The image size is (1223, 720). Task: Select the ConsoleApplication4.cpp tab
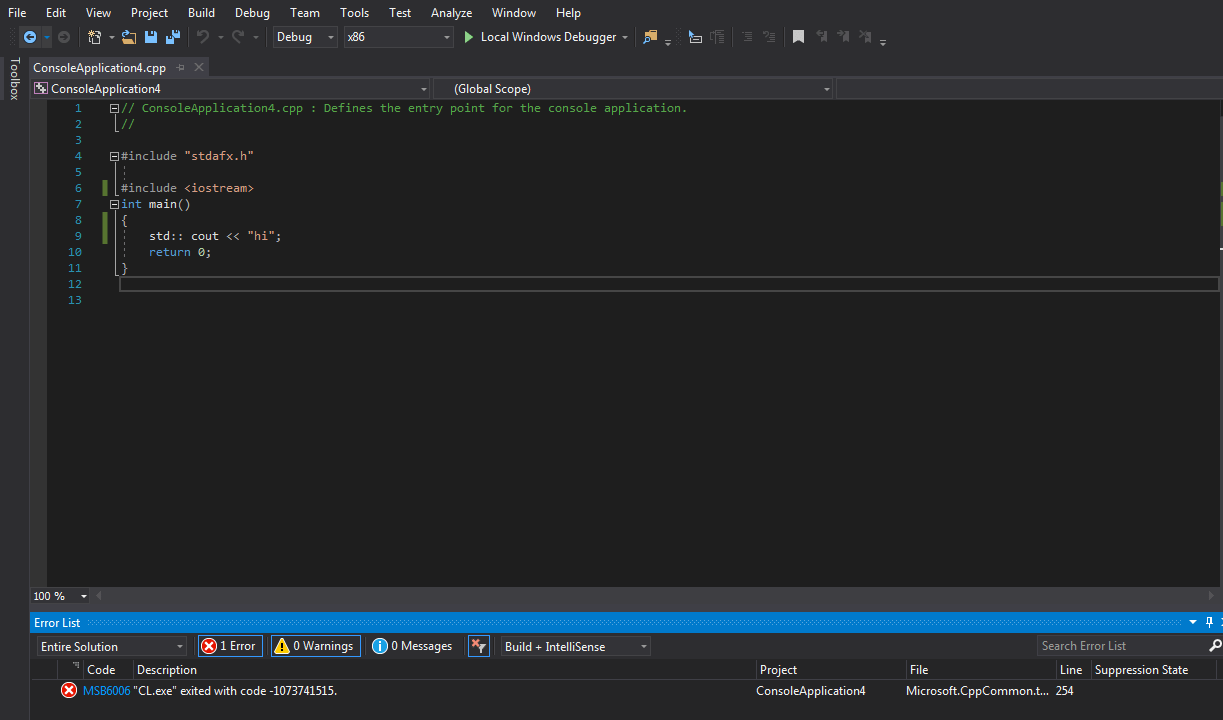pos(98,68)
